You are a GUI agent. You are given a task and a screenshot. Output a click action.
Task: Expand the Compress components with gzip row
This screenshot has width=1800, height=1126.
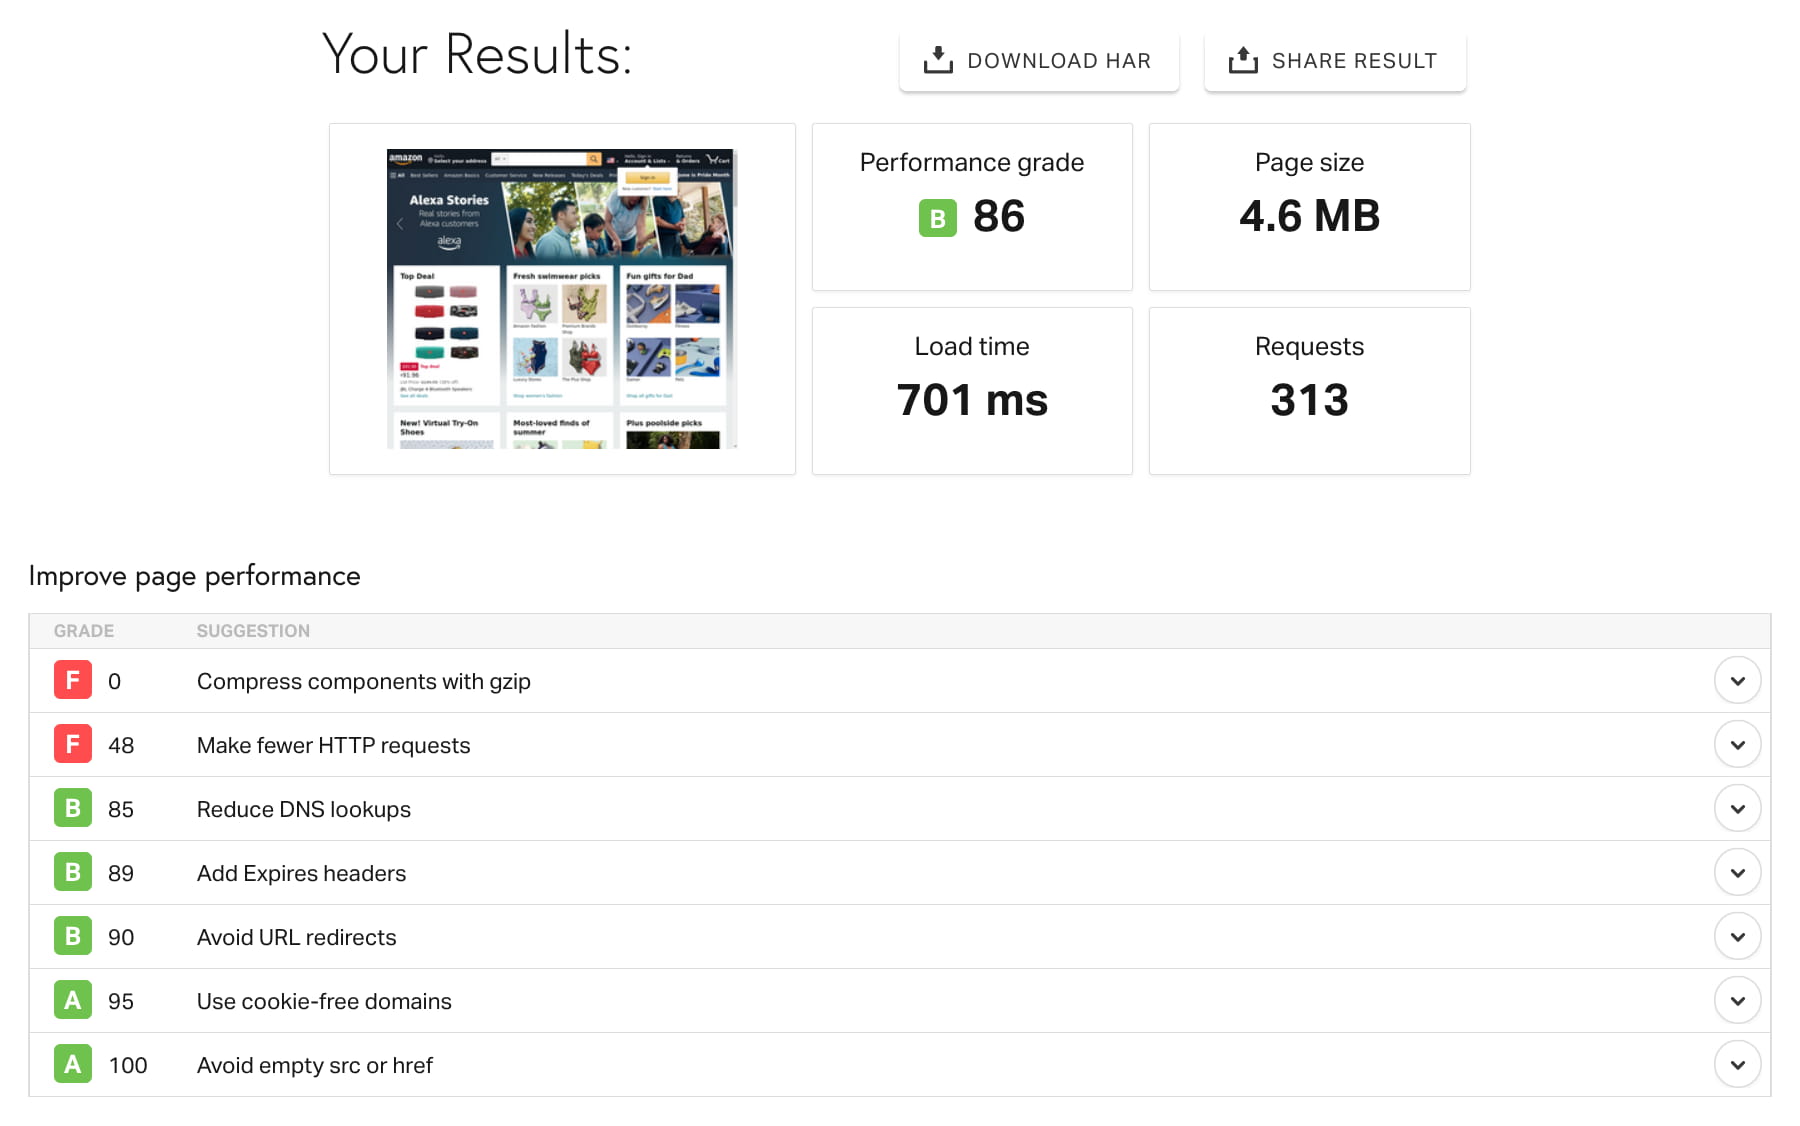tap(1738, 680)
